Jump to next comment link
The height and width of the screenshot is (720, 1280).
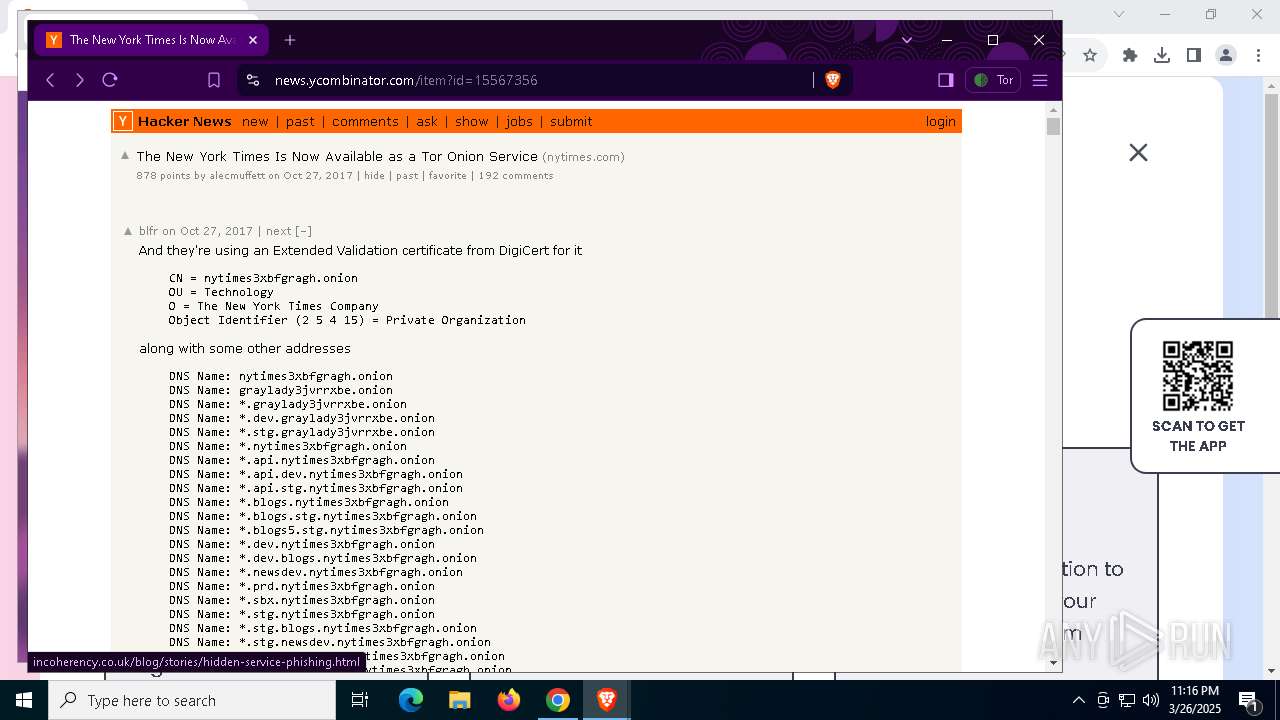(x=279, y=231)
